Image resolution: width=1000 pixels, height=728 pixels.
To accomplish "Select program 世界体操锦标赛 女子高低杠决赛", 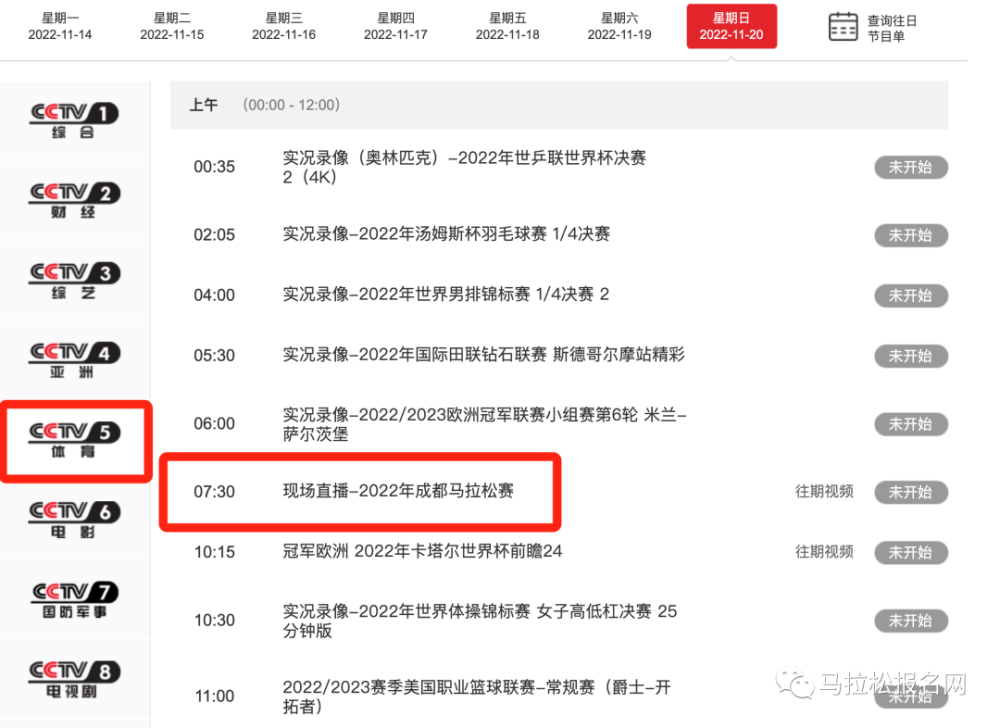I will point(480,620).
